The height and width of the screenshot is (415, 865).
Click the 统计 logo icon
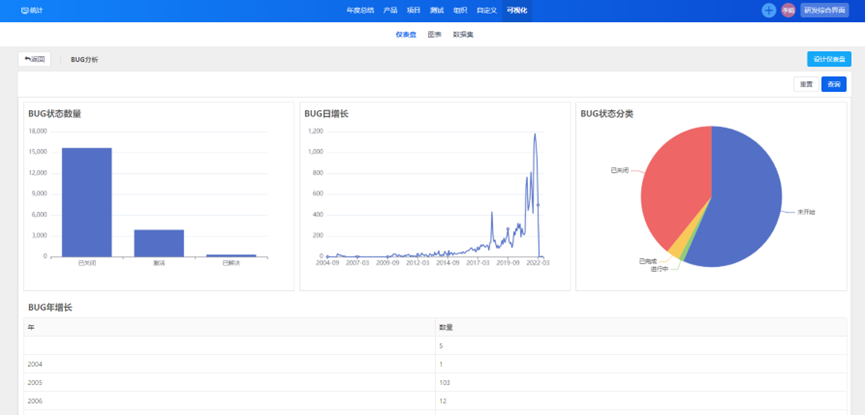(x=25, y=10)
